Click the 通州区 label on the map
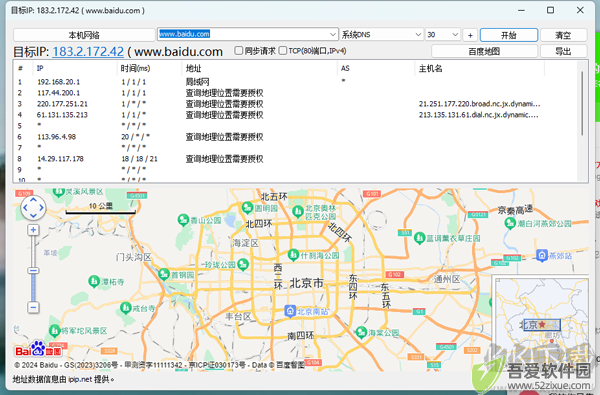The height and width of the screenshot is (395, 600). click(447, 279)
